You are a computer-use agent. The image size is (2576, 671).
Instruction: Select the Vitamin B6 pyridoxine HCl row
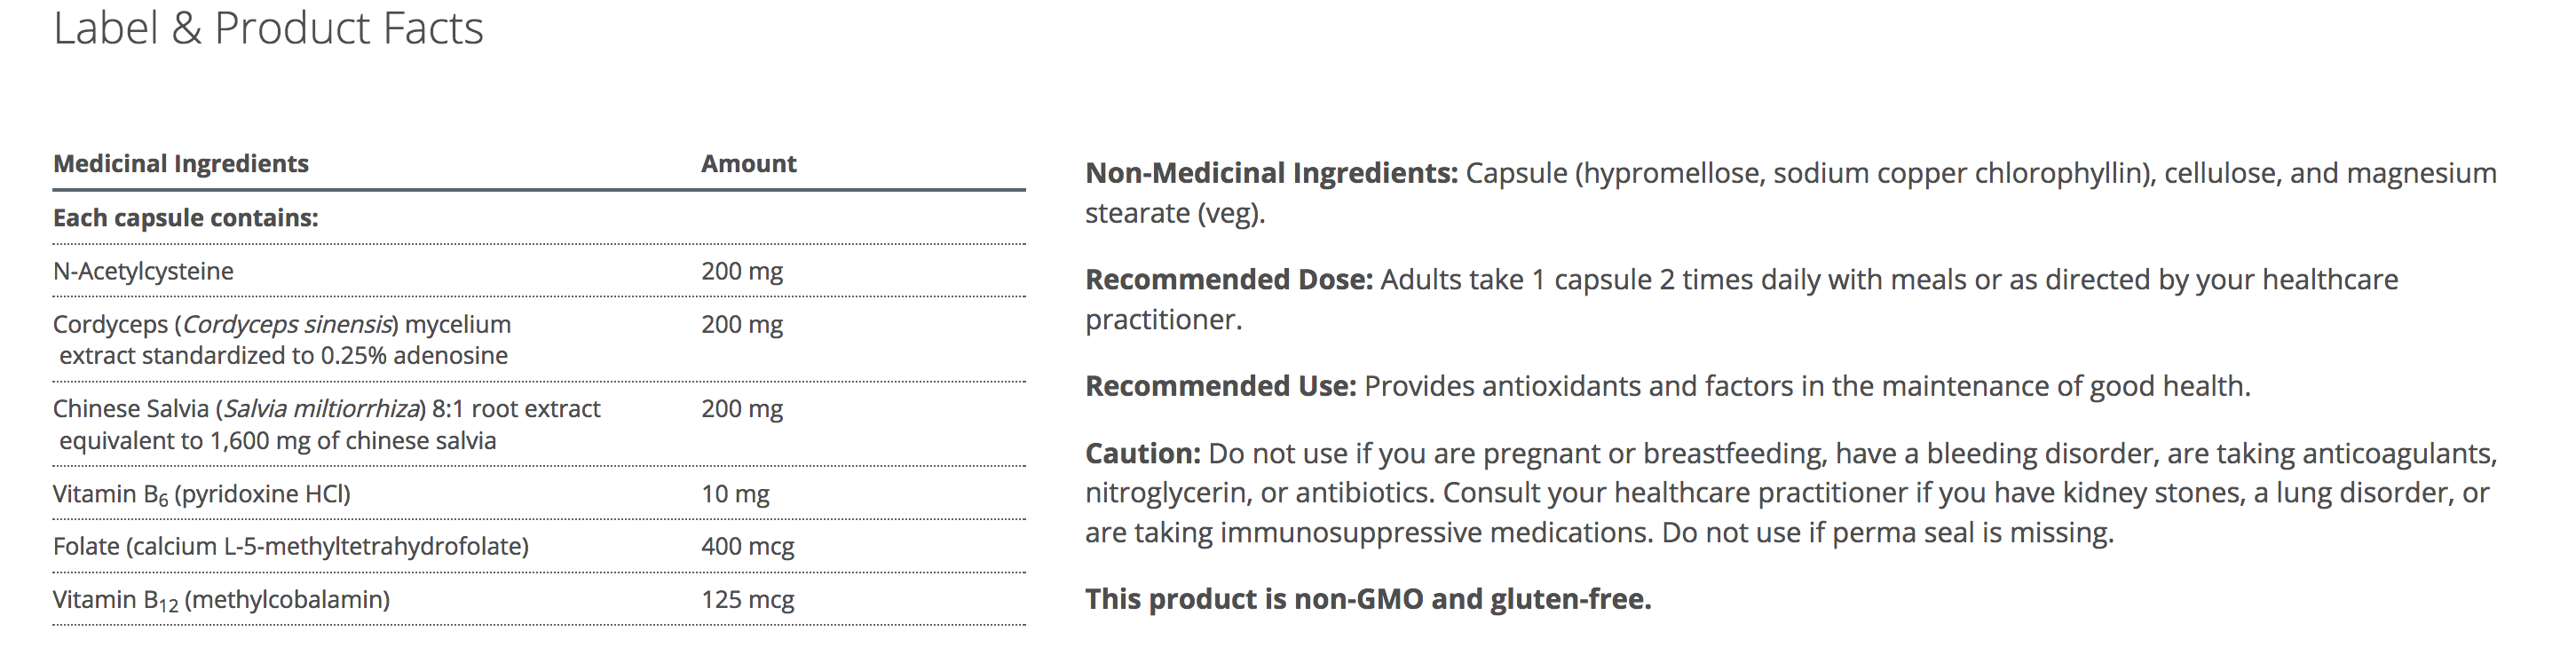(201, 494)
